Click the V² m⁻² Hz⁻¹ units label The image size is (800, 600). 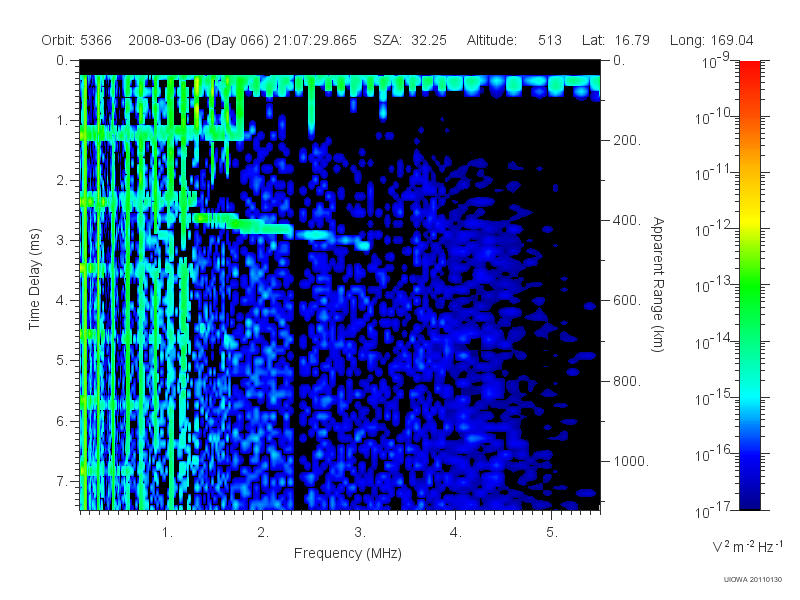747,546
